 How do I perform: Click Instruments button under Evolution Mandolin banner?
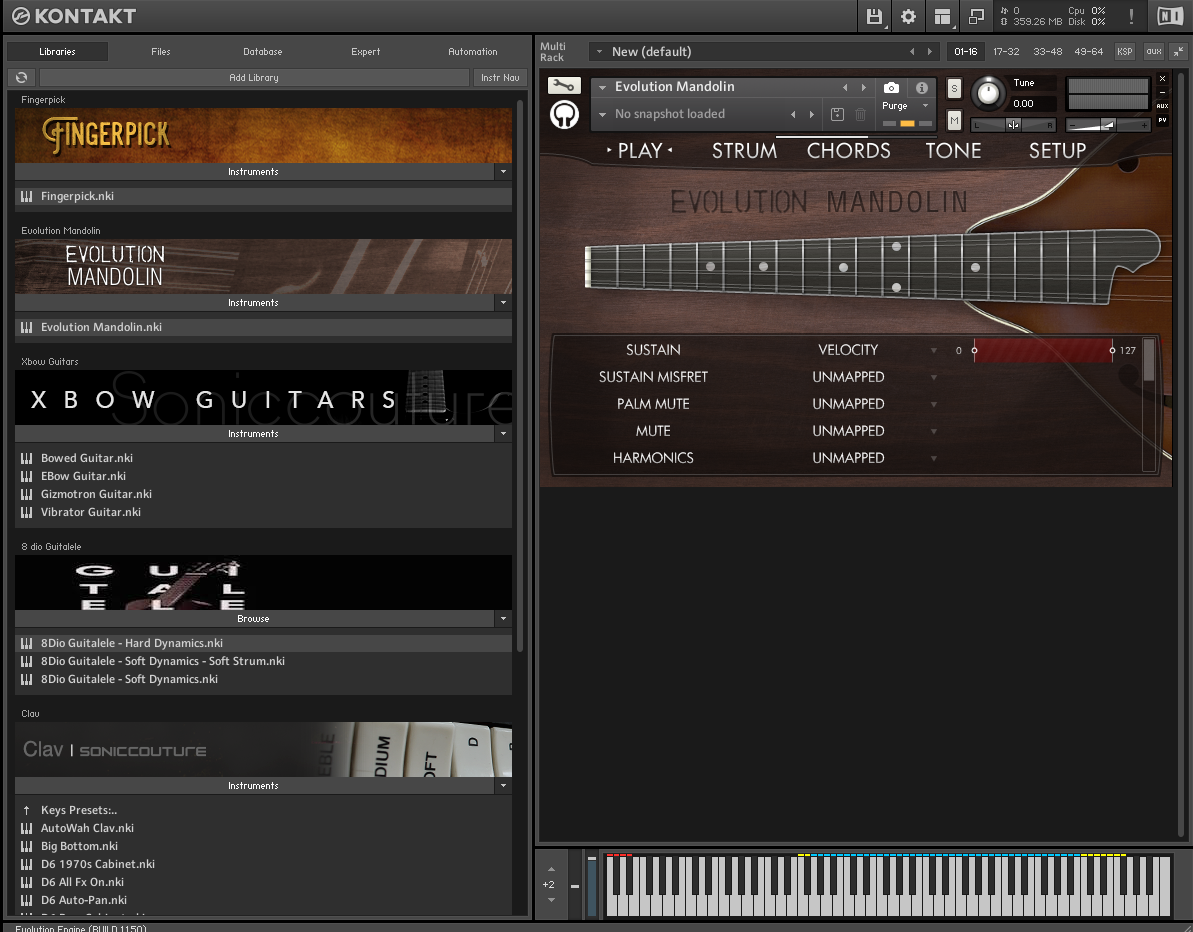(254, 303)
